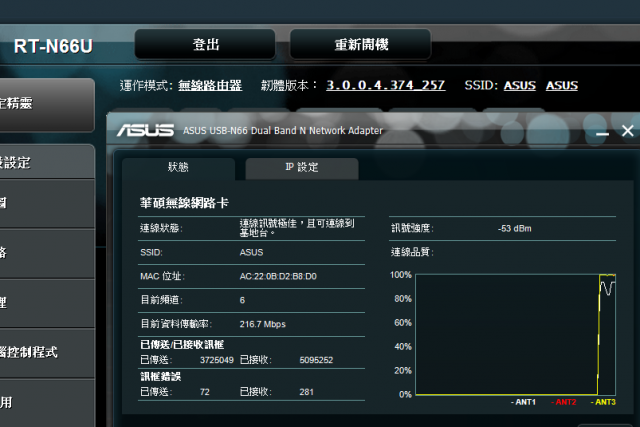Click the connection status description text

(x=297, y=228)
